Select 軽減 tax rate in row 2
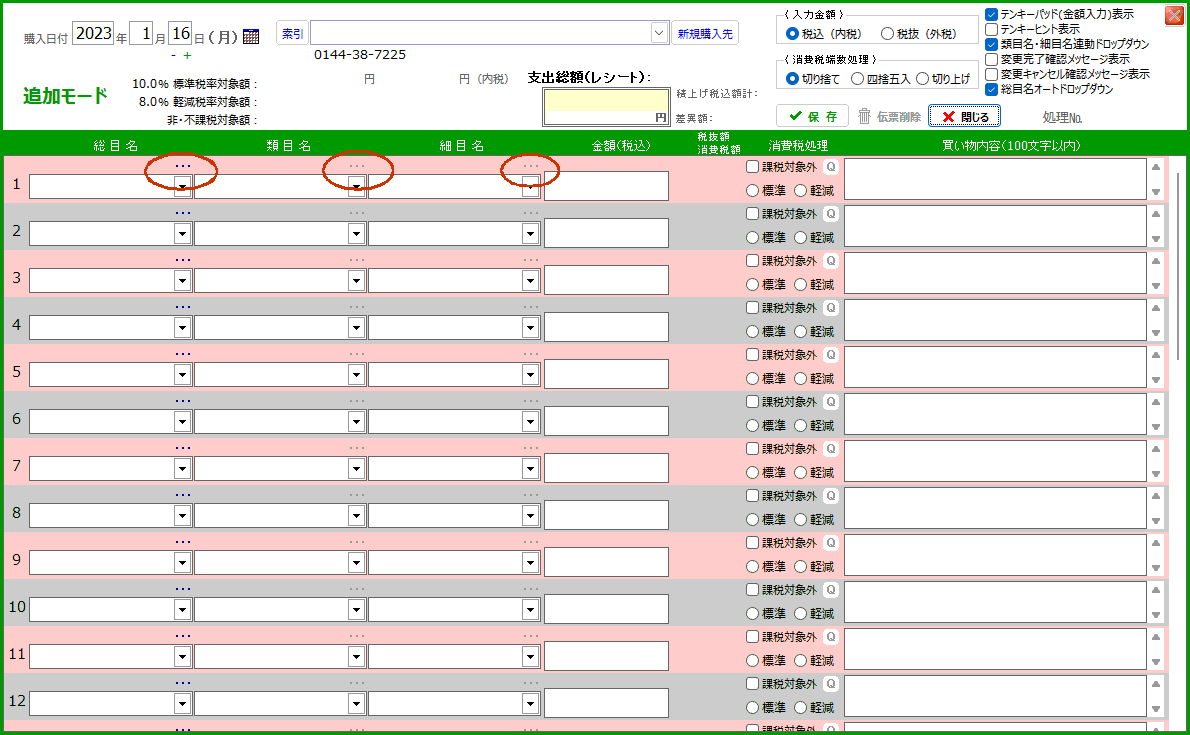 800,238
